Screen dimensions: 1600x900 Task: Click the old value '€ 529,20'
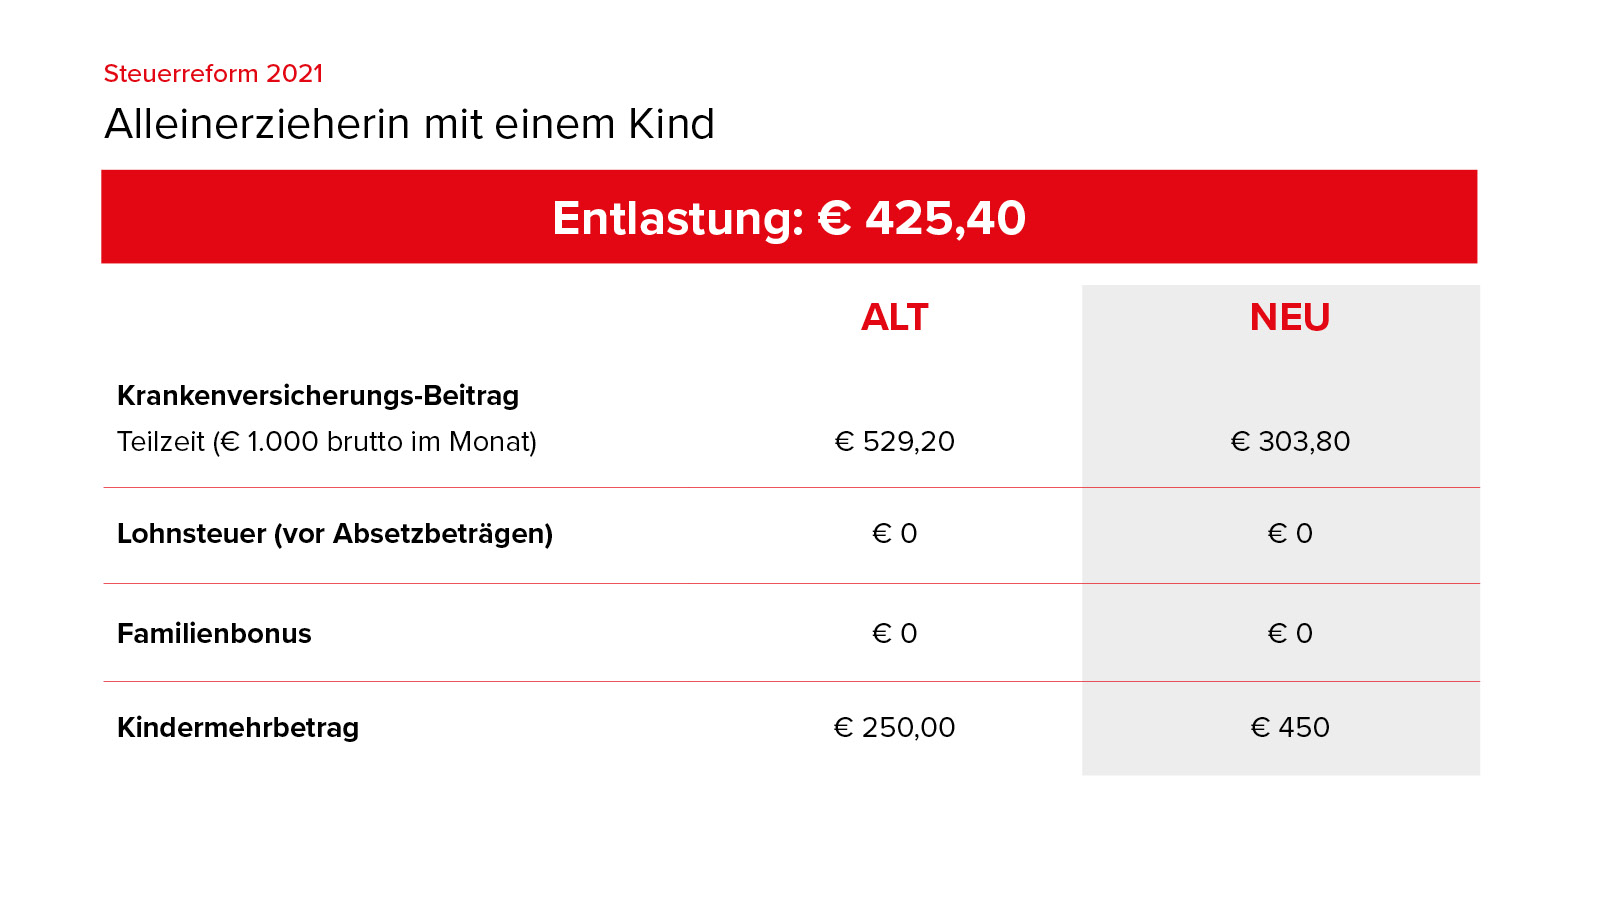coord(895,442)
